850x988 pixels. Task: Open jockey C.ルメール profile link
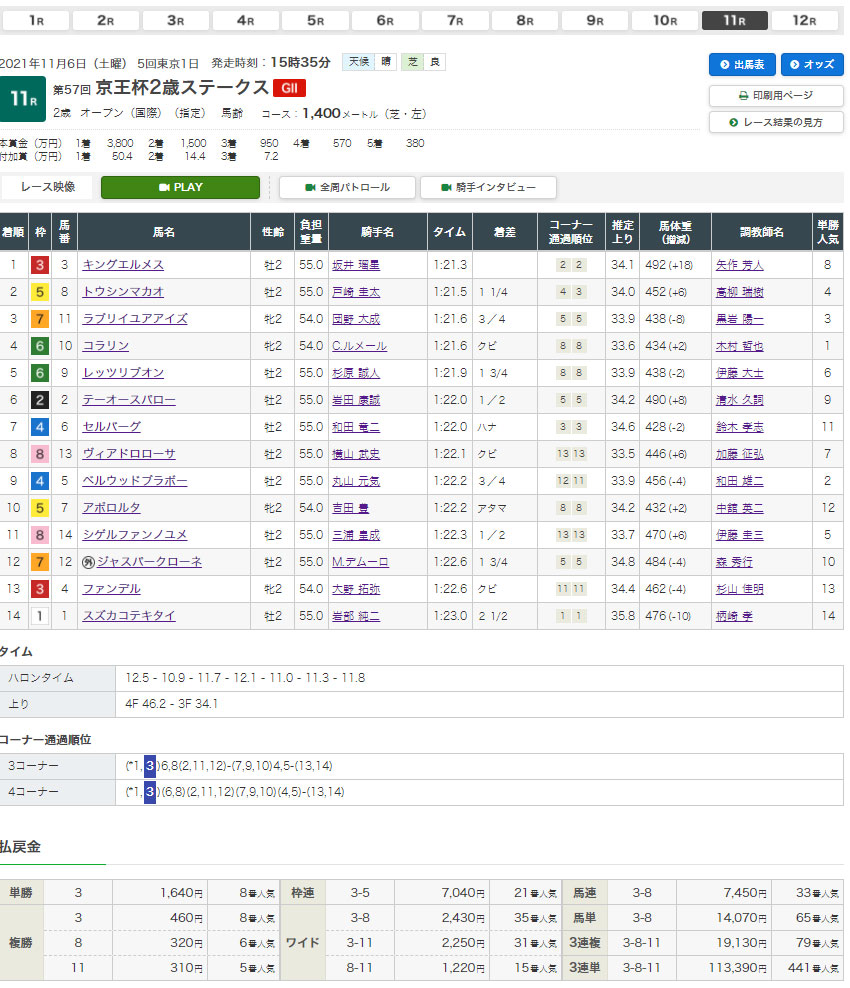point(359,346)
